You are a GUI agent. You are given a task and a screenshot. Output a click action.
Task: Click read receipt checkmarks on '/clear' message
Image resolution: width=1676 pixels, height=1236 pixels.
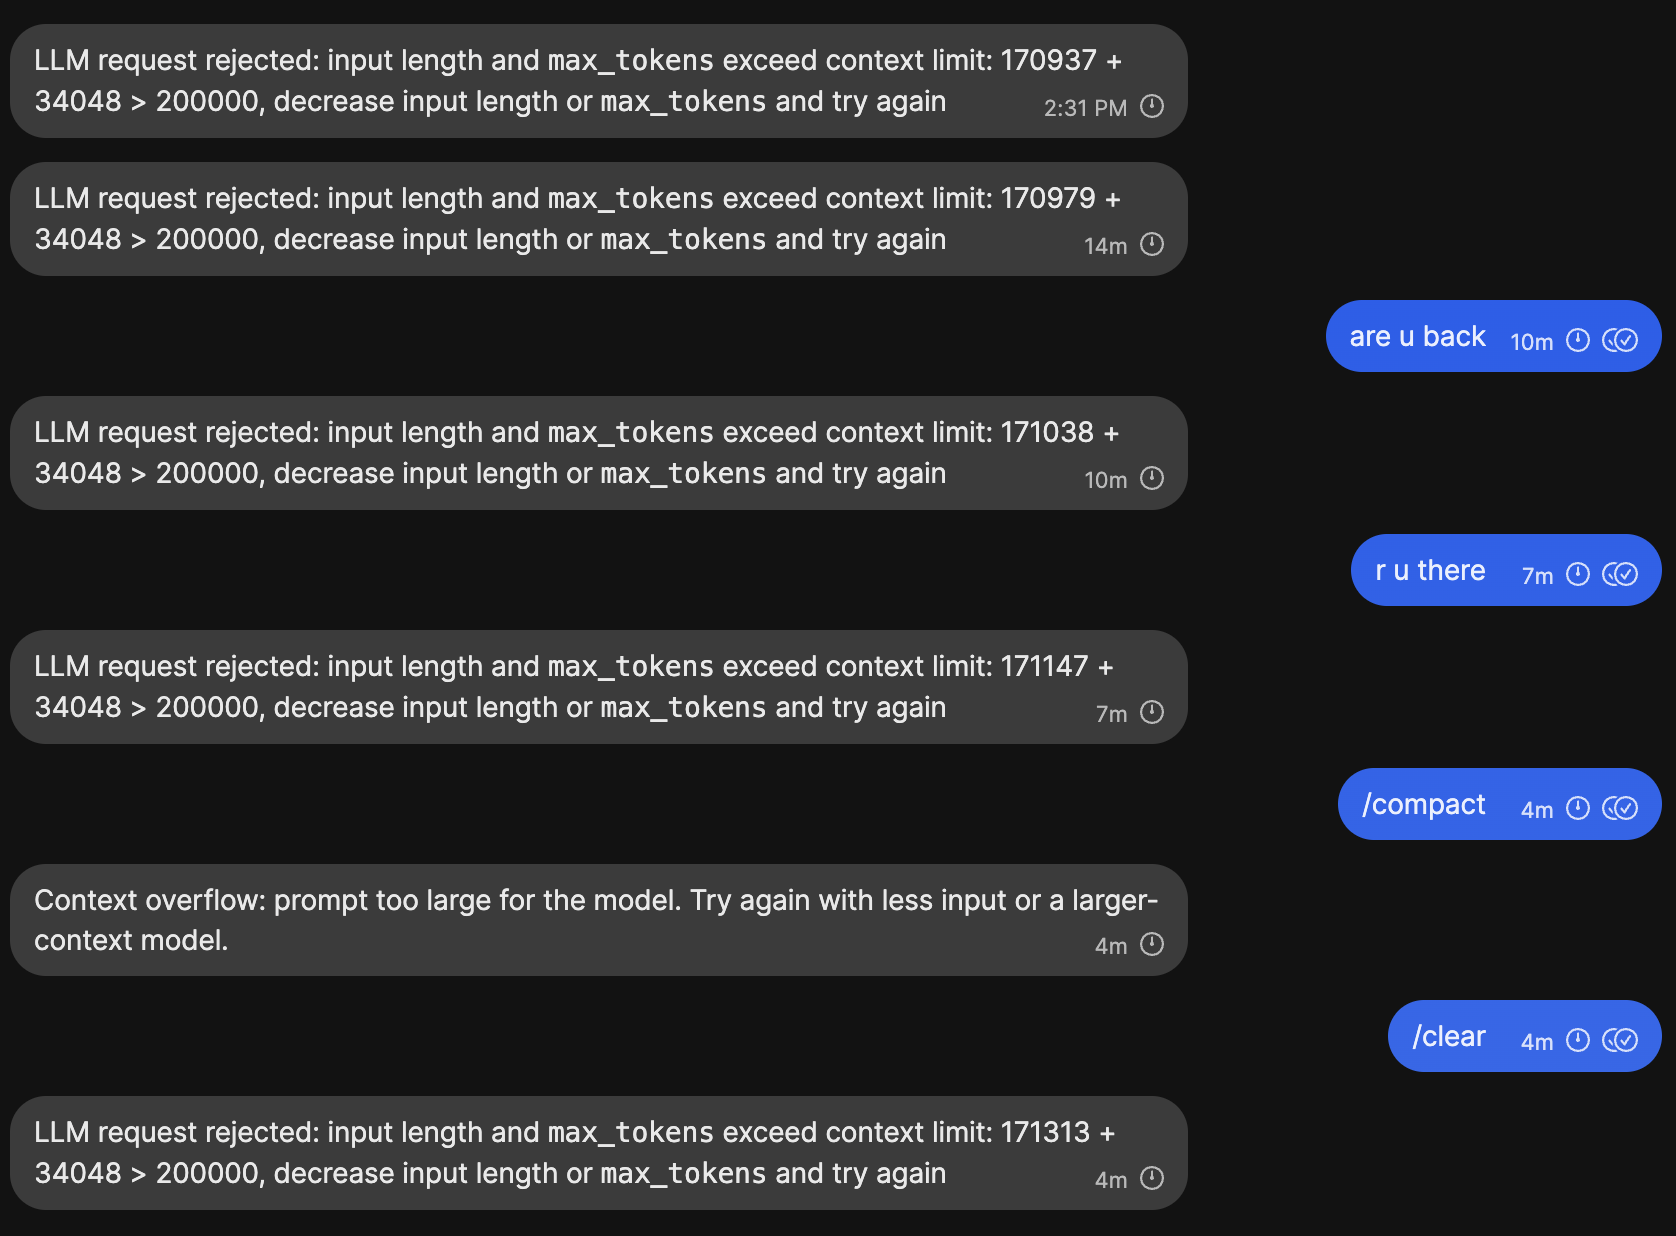(x=1620, y=1040)
